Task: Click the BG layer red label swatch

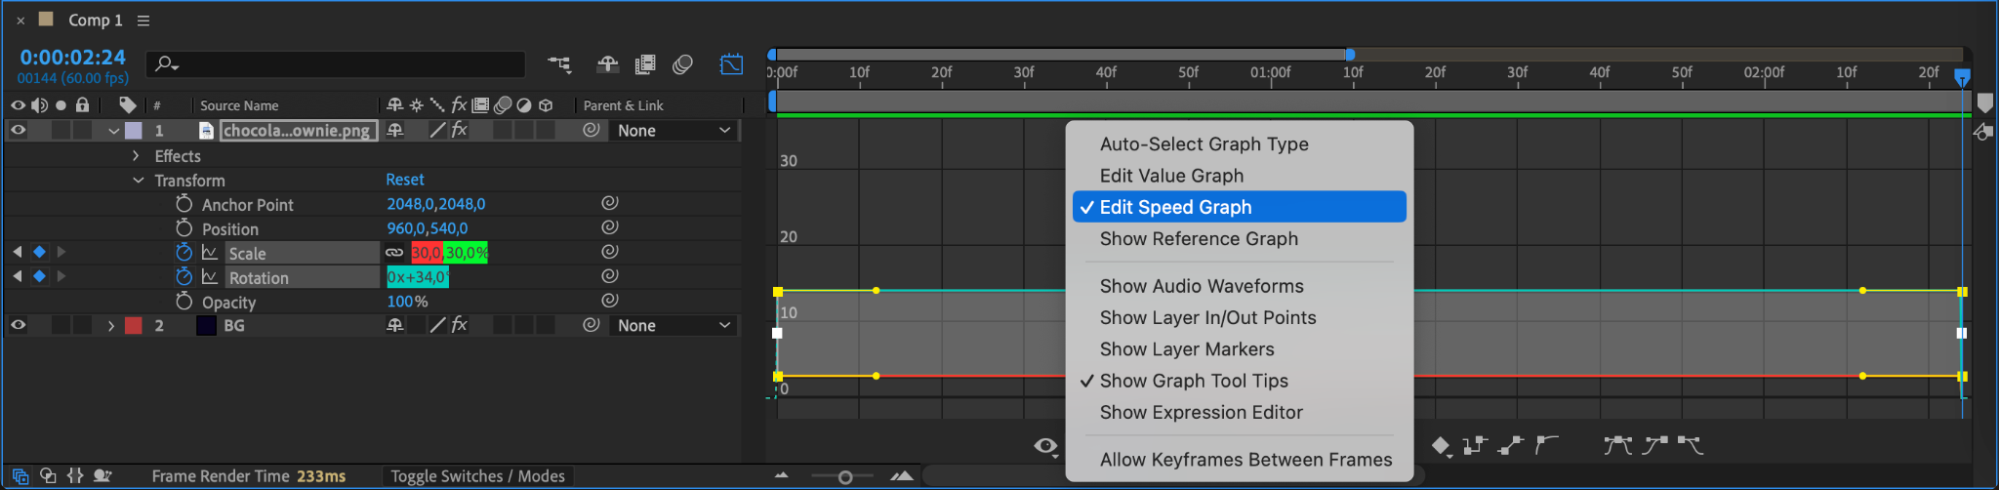Action: click(x=133, y=325)
